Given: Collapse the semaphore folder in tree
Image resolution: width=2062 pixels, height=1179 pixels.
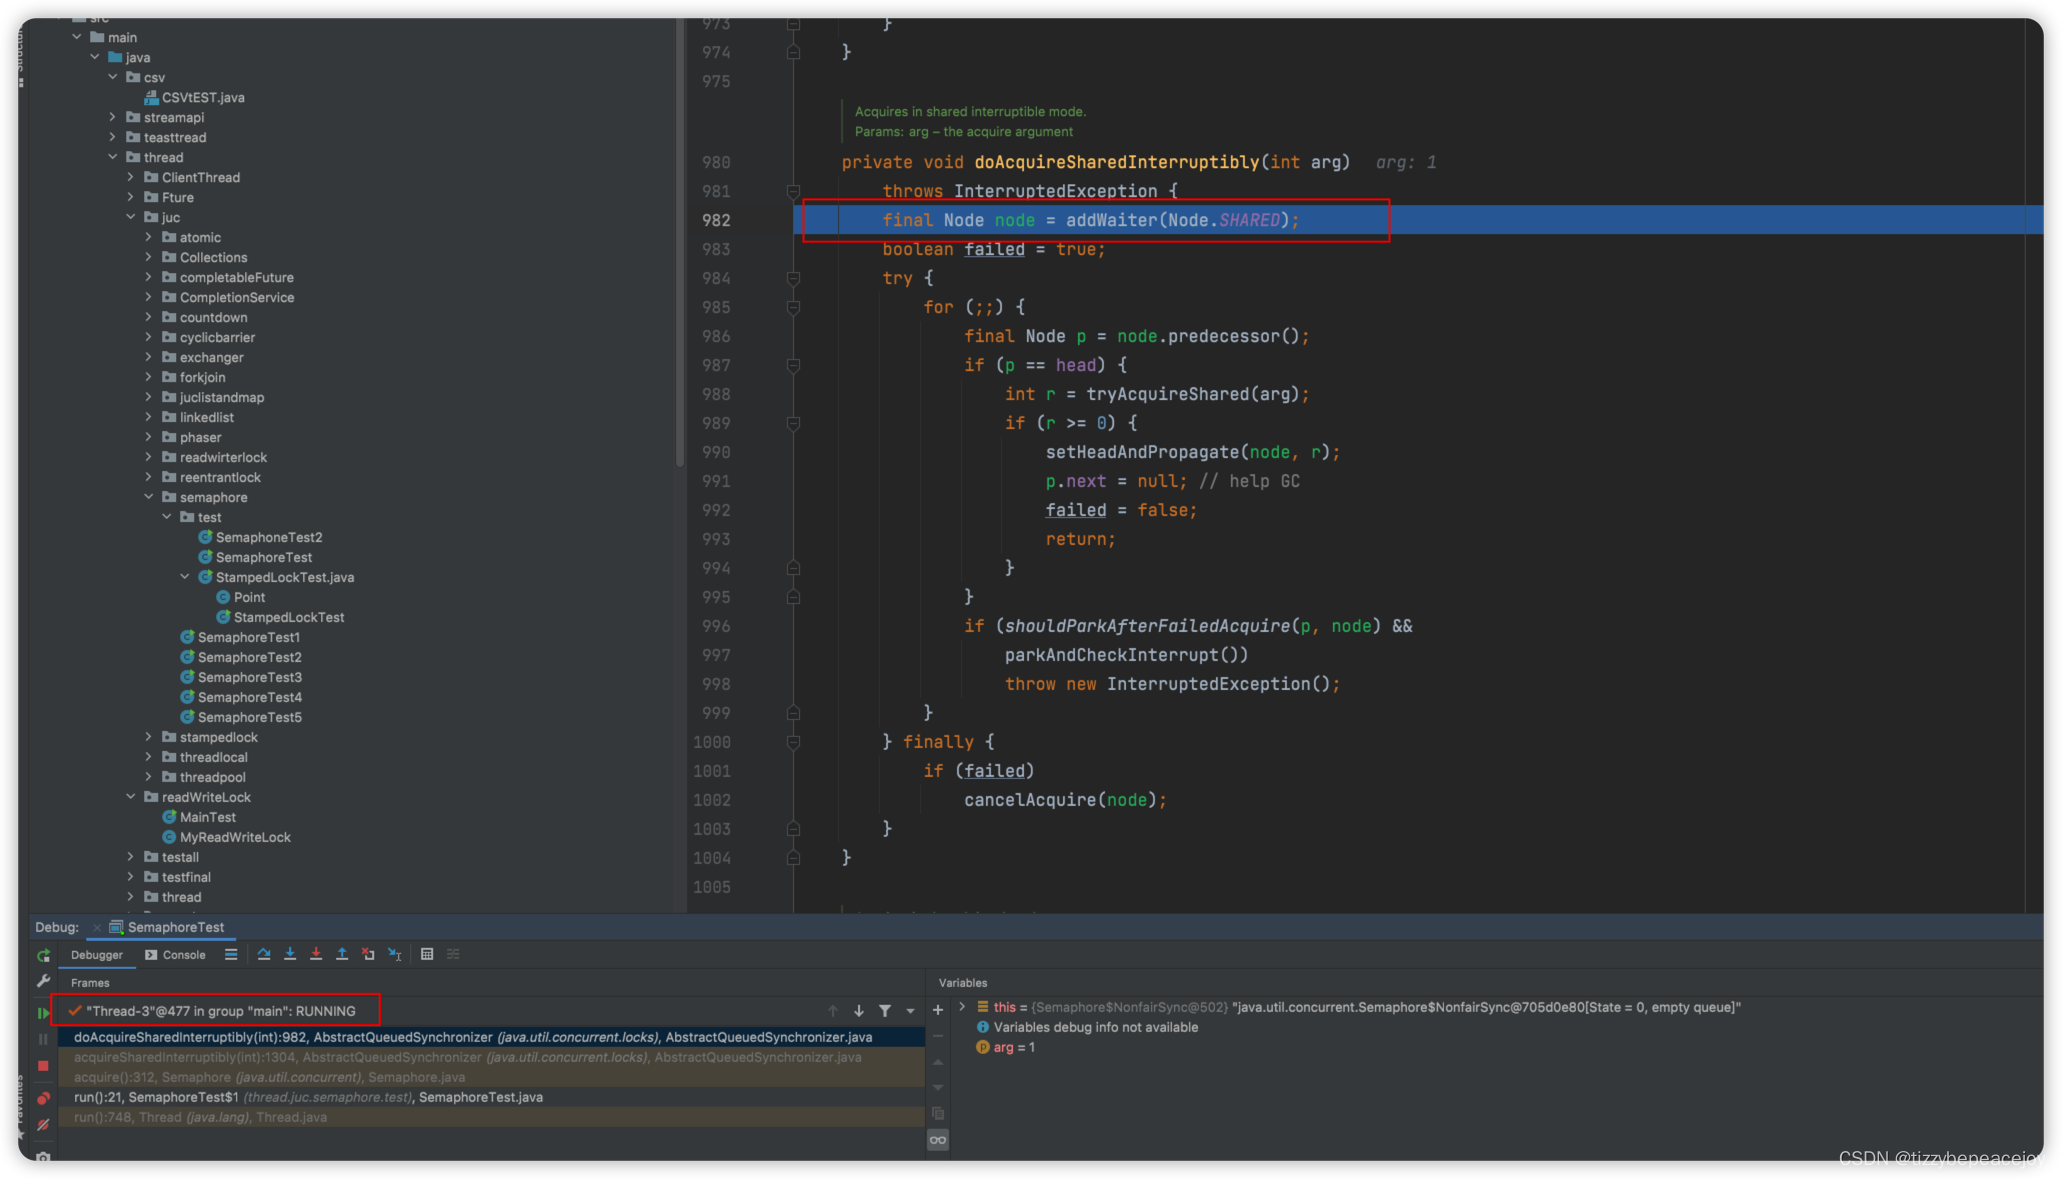Looking at the screenshot, I should tap(149, 497).
